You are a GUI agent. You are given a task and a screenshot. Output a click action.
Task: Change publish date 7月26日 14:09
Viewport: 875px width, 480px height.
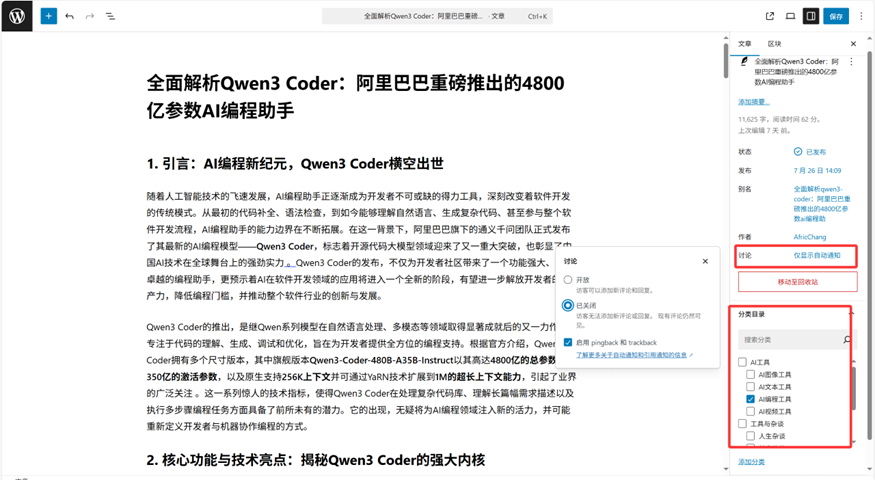(817, 170)
